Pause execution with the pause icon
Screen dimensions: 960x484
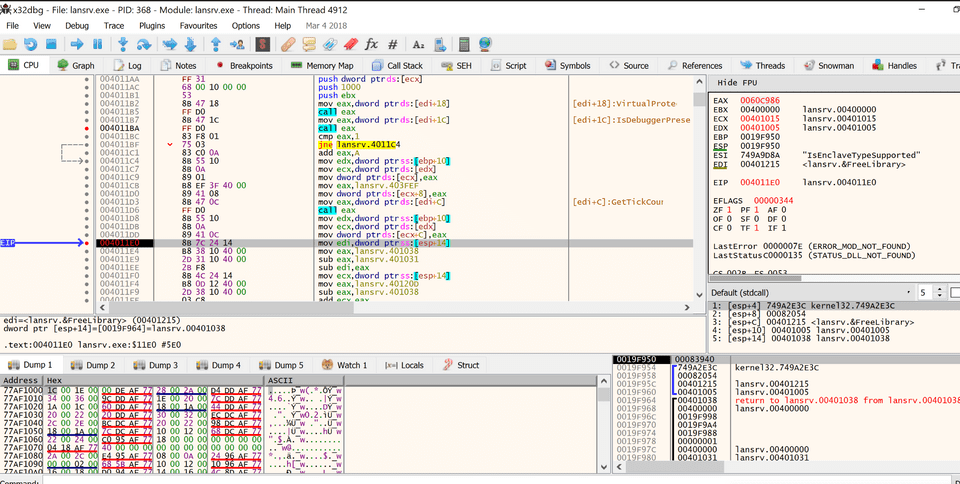click(x=97, y=44)
